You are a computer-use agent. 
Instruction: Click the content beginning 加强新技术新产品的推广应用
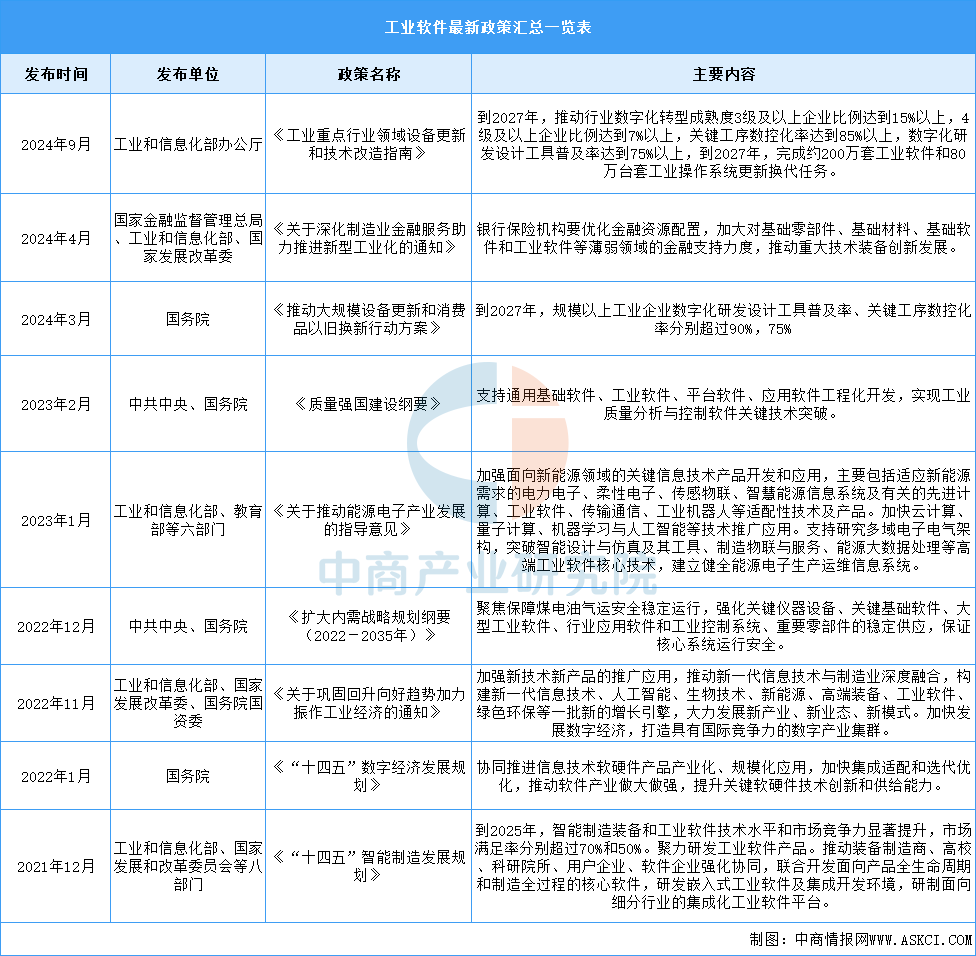pos(723,703)
